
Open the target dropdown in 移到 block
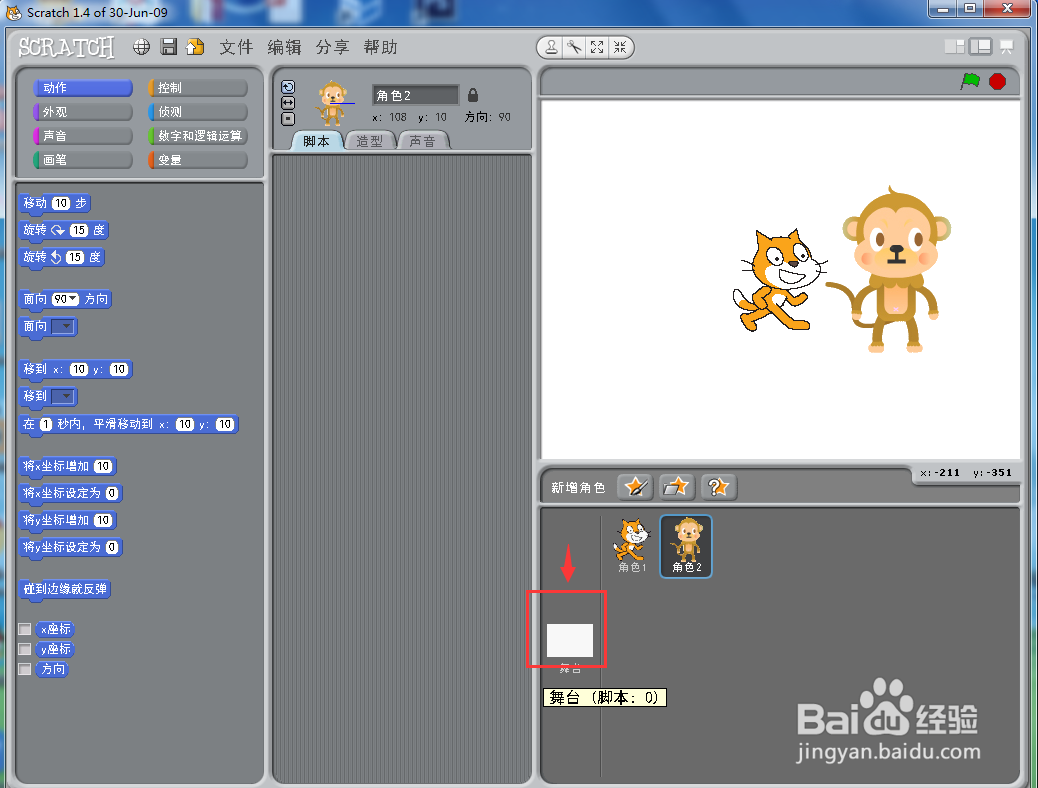tap(64, 396)
